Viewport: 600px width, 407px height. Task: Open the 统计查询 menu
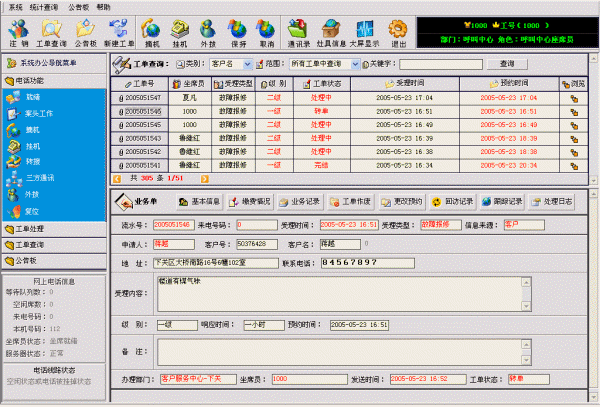pos(45,6)
